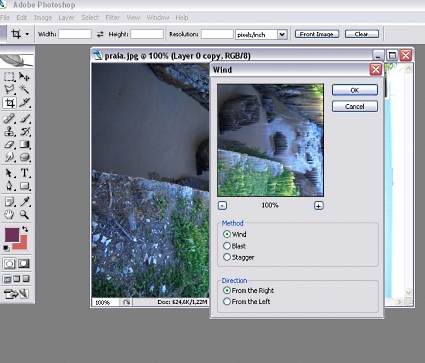Select the Rectangle shape tool

pyautogui.click(x=24, y=186)
